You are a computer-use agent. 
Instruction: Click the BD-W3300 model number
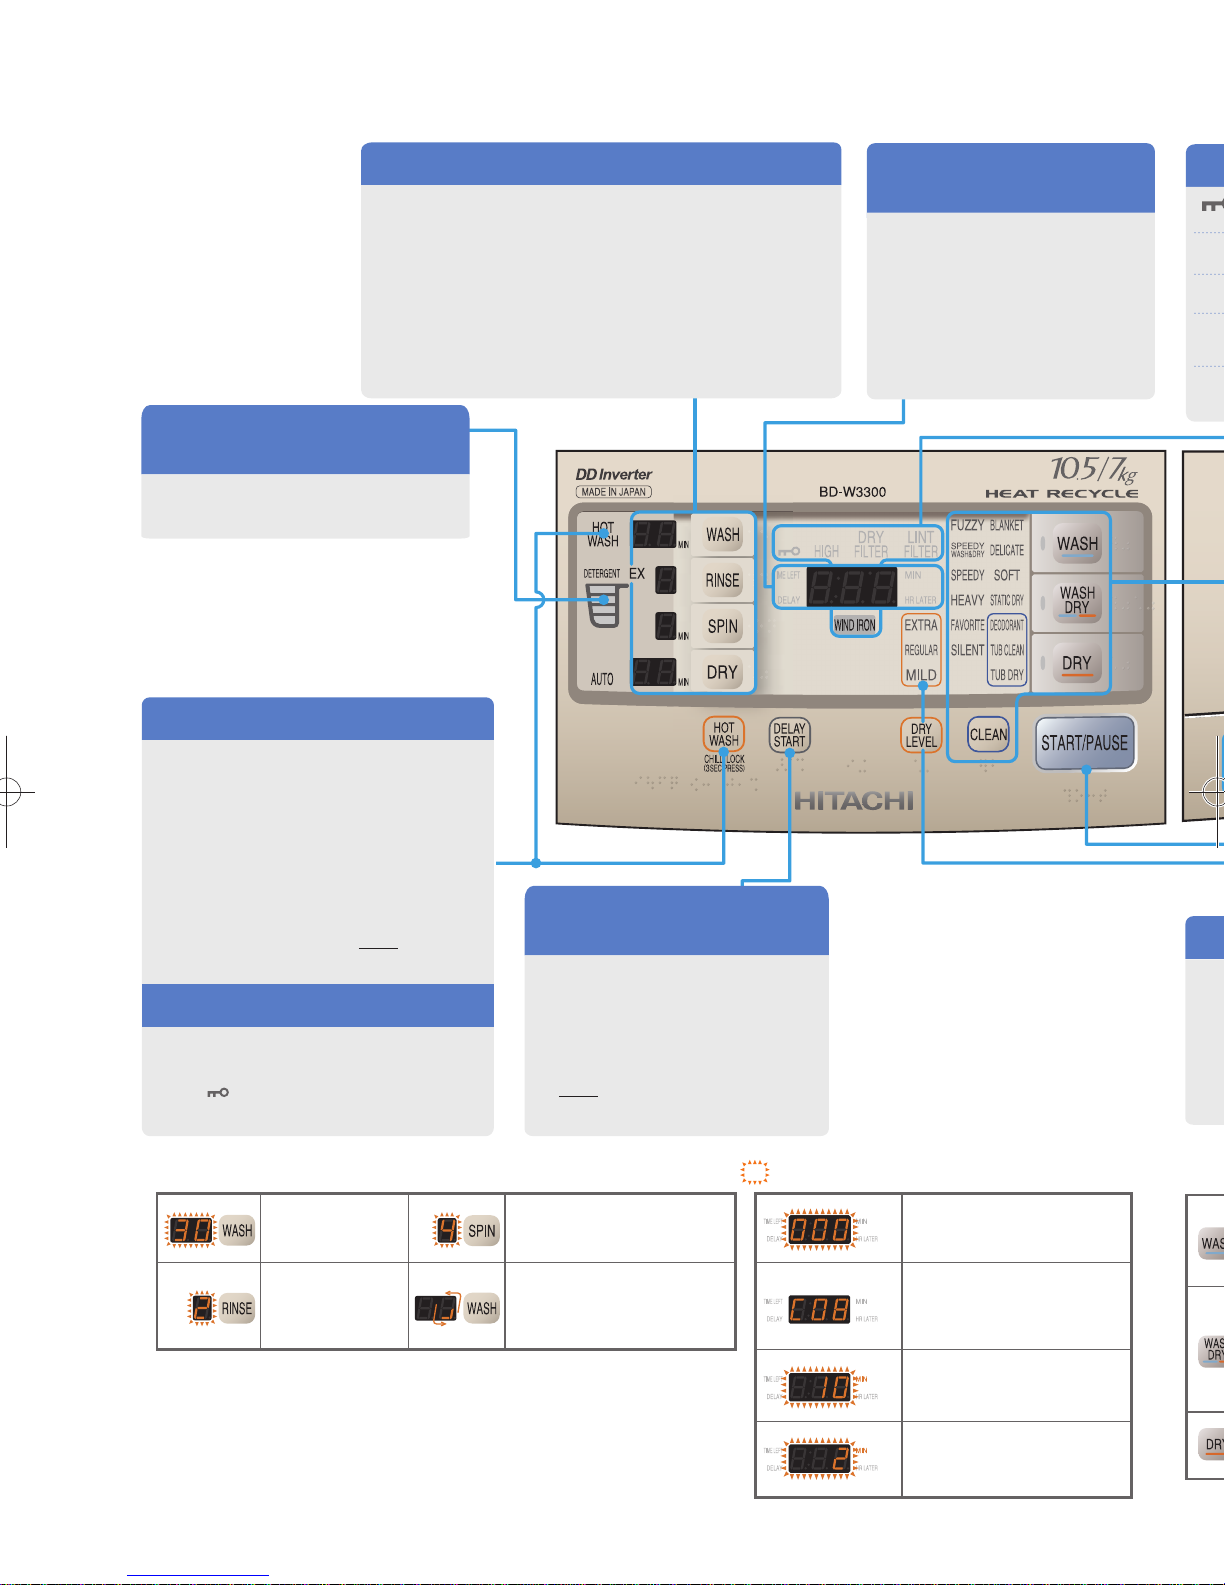(x=852, y=492)
